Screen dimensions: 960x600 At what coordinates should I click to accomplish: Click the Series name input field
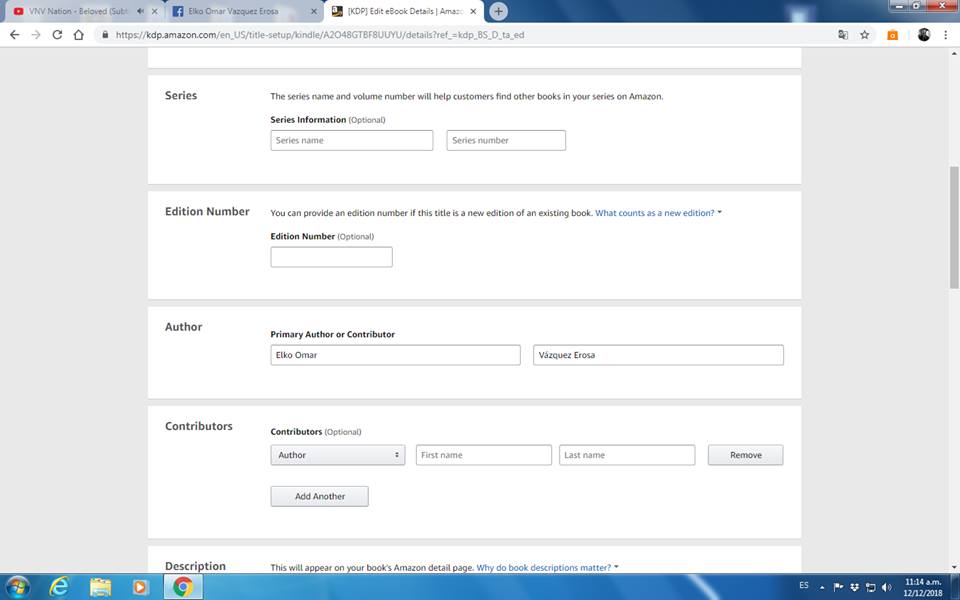(x=351, y=141)
